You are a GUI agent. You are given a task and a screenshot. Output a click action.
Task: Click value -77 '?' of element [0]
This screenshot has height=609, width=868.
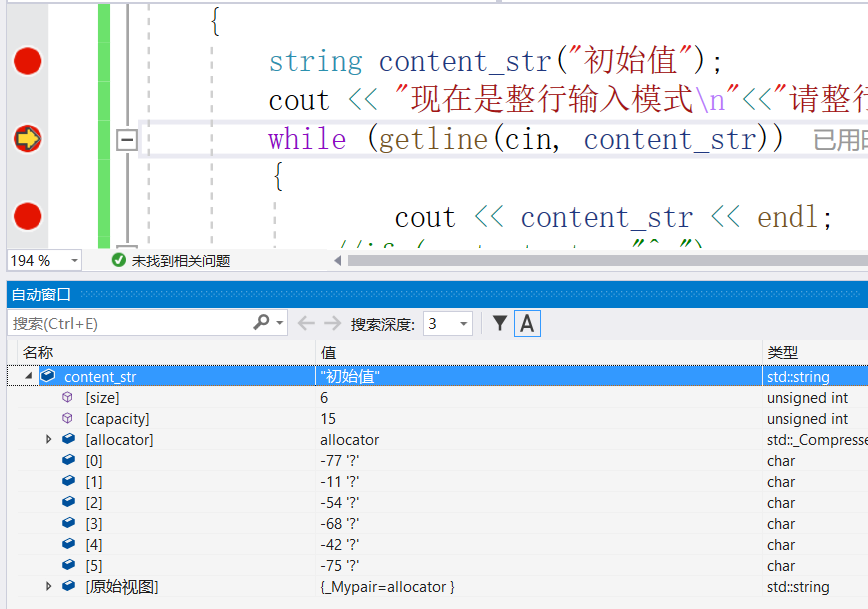339,461
